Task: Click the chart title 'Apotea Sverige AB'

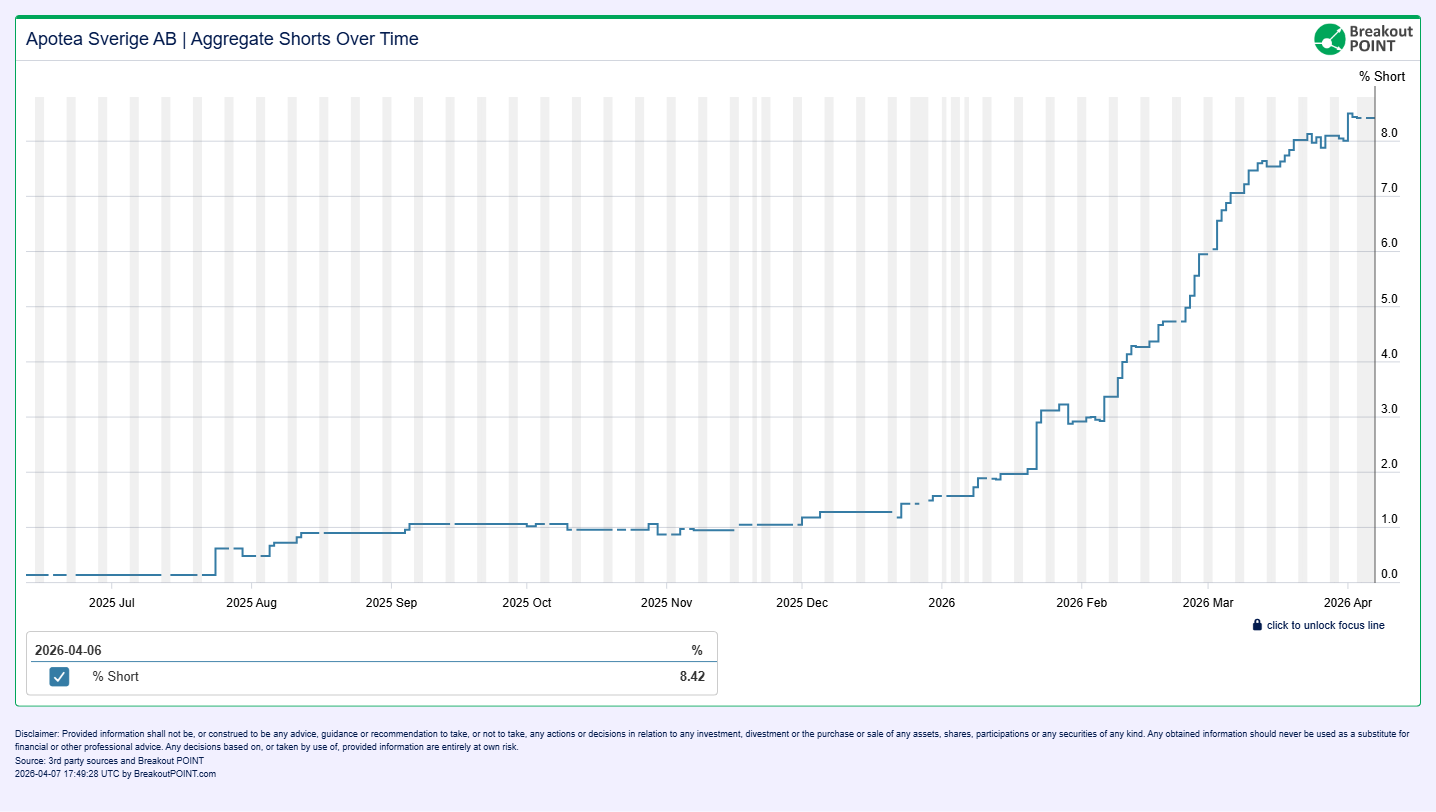Action: (101, 39)
